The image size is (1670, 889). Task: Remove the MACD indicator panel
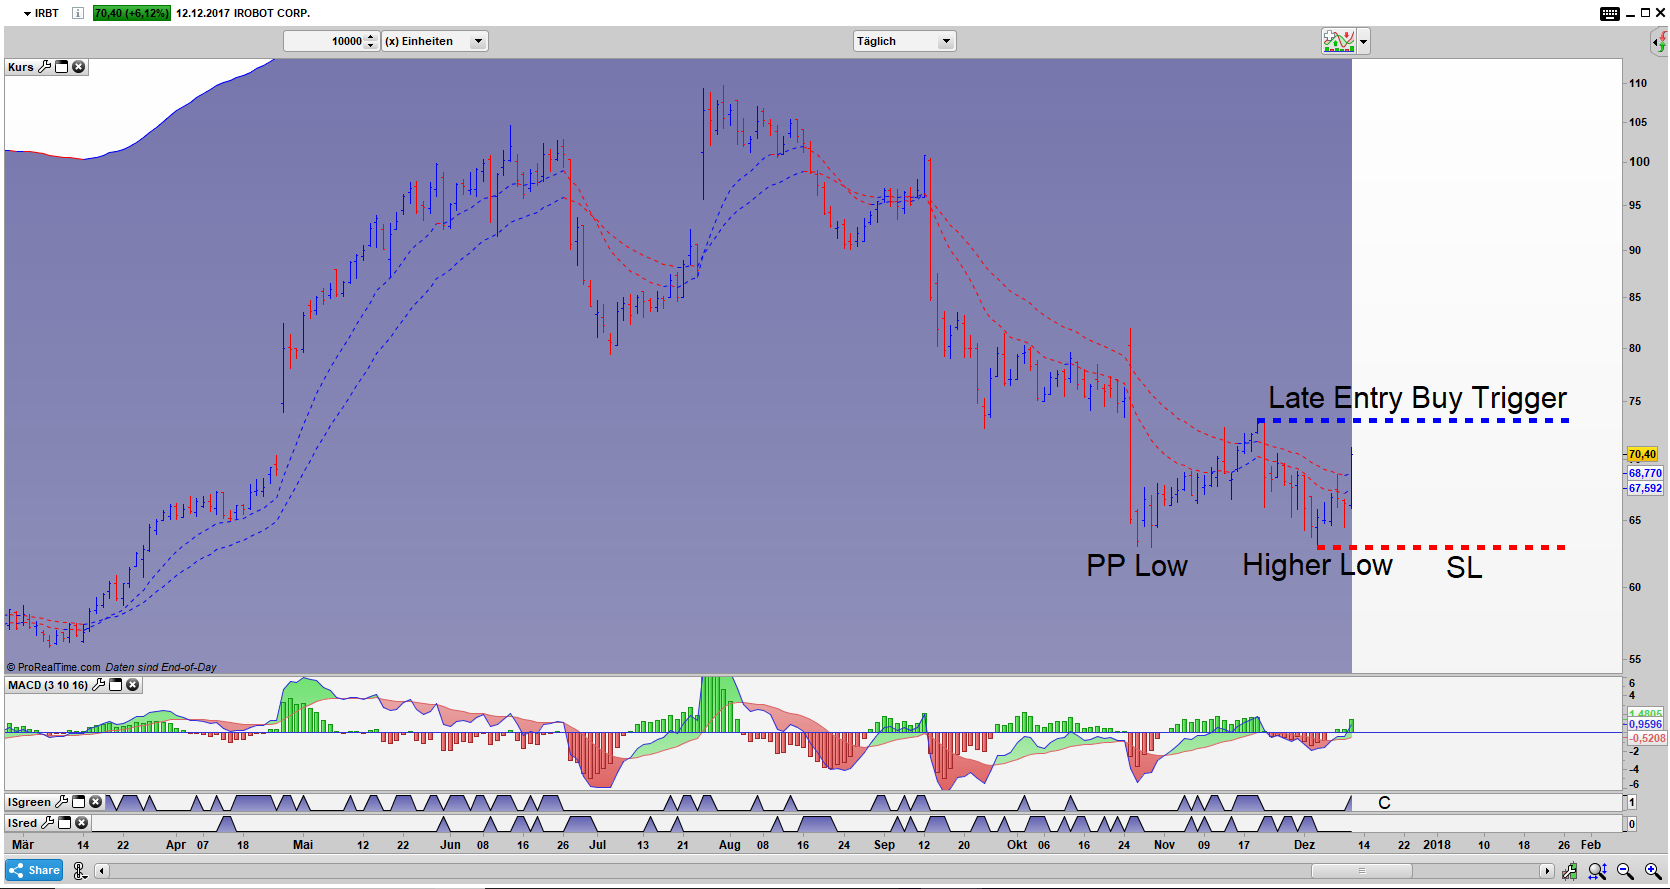tap(133, 685)
